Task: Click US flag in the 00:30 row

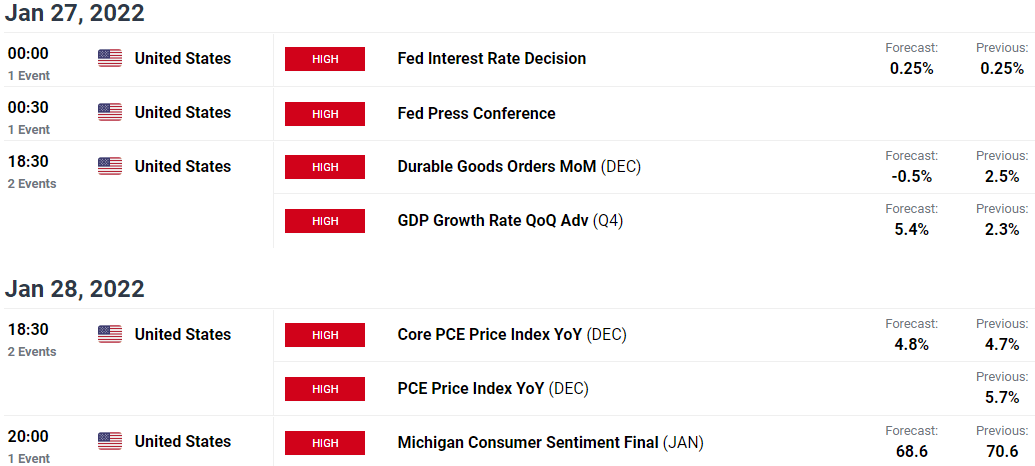Action: [110, 112]
